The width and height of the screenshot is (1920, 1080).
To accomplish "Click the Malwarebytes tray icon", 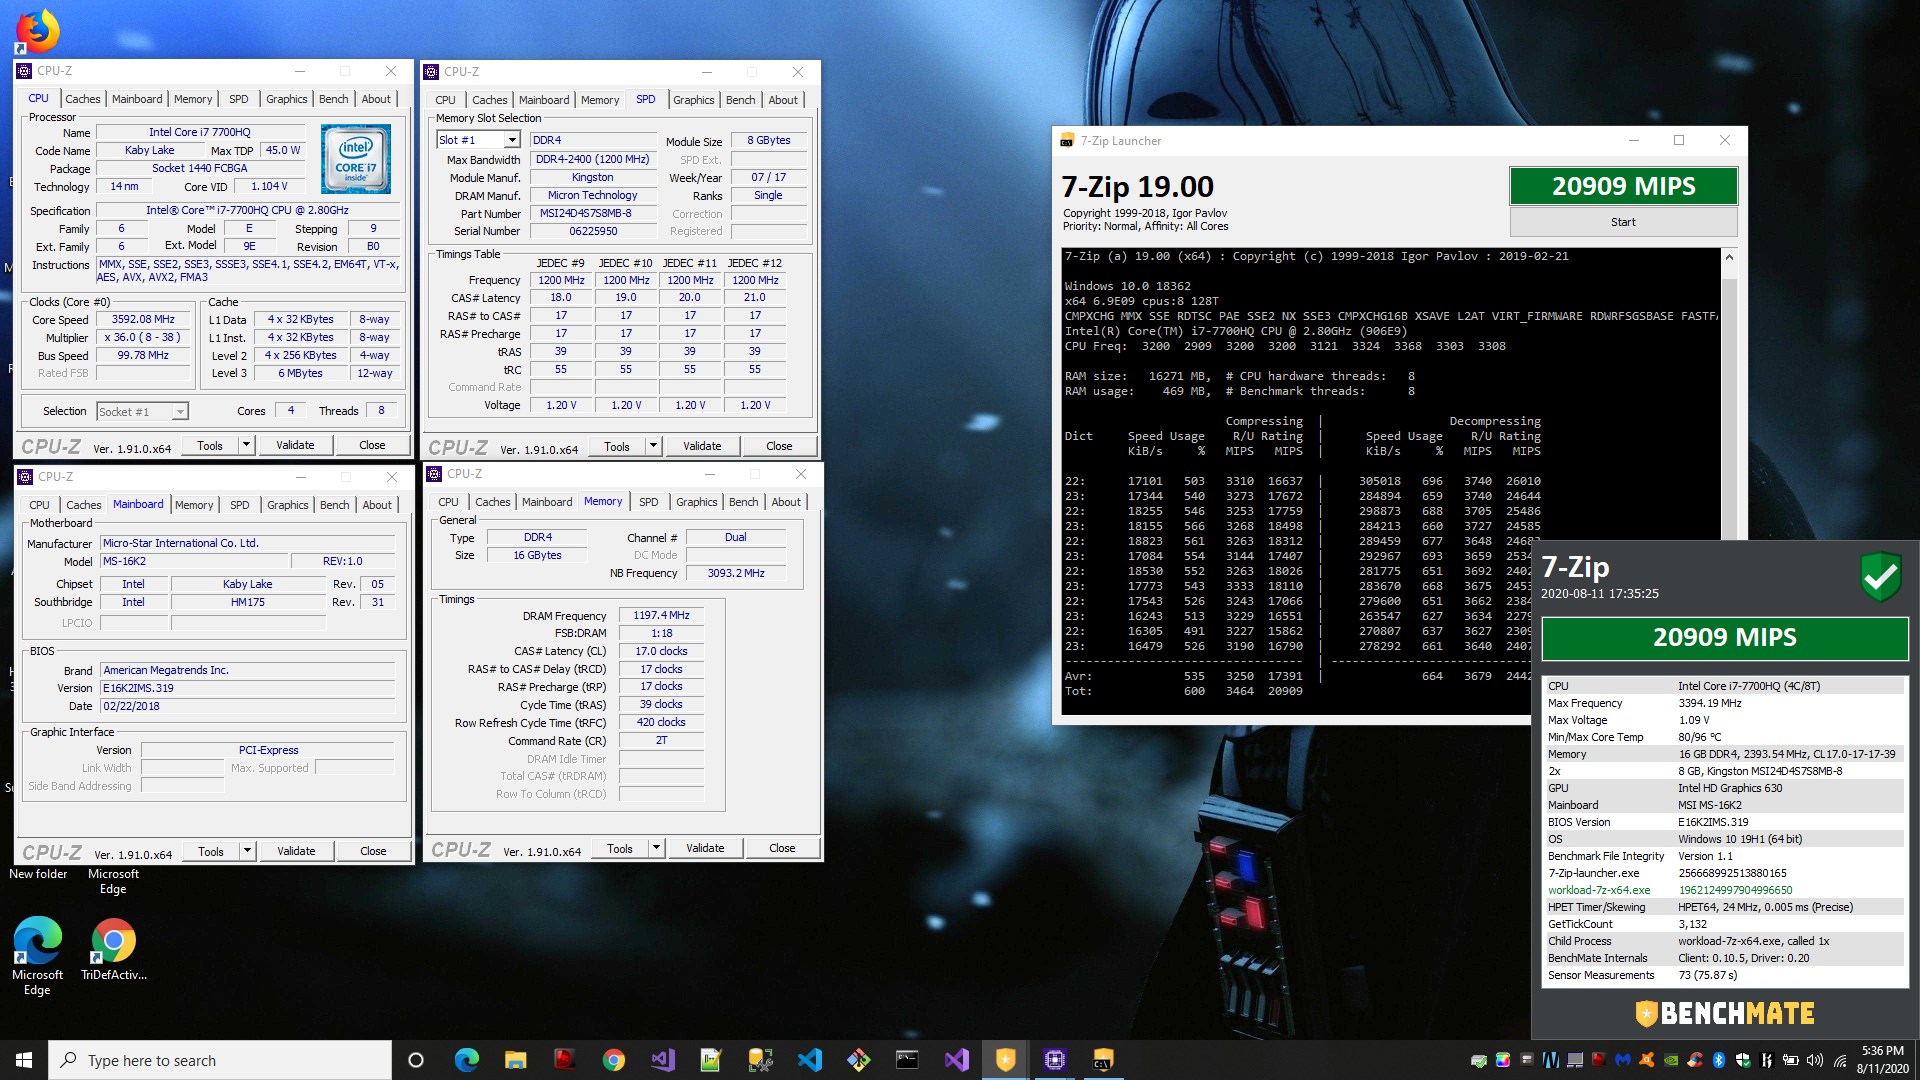I will click(x=1622, y=1060).
